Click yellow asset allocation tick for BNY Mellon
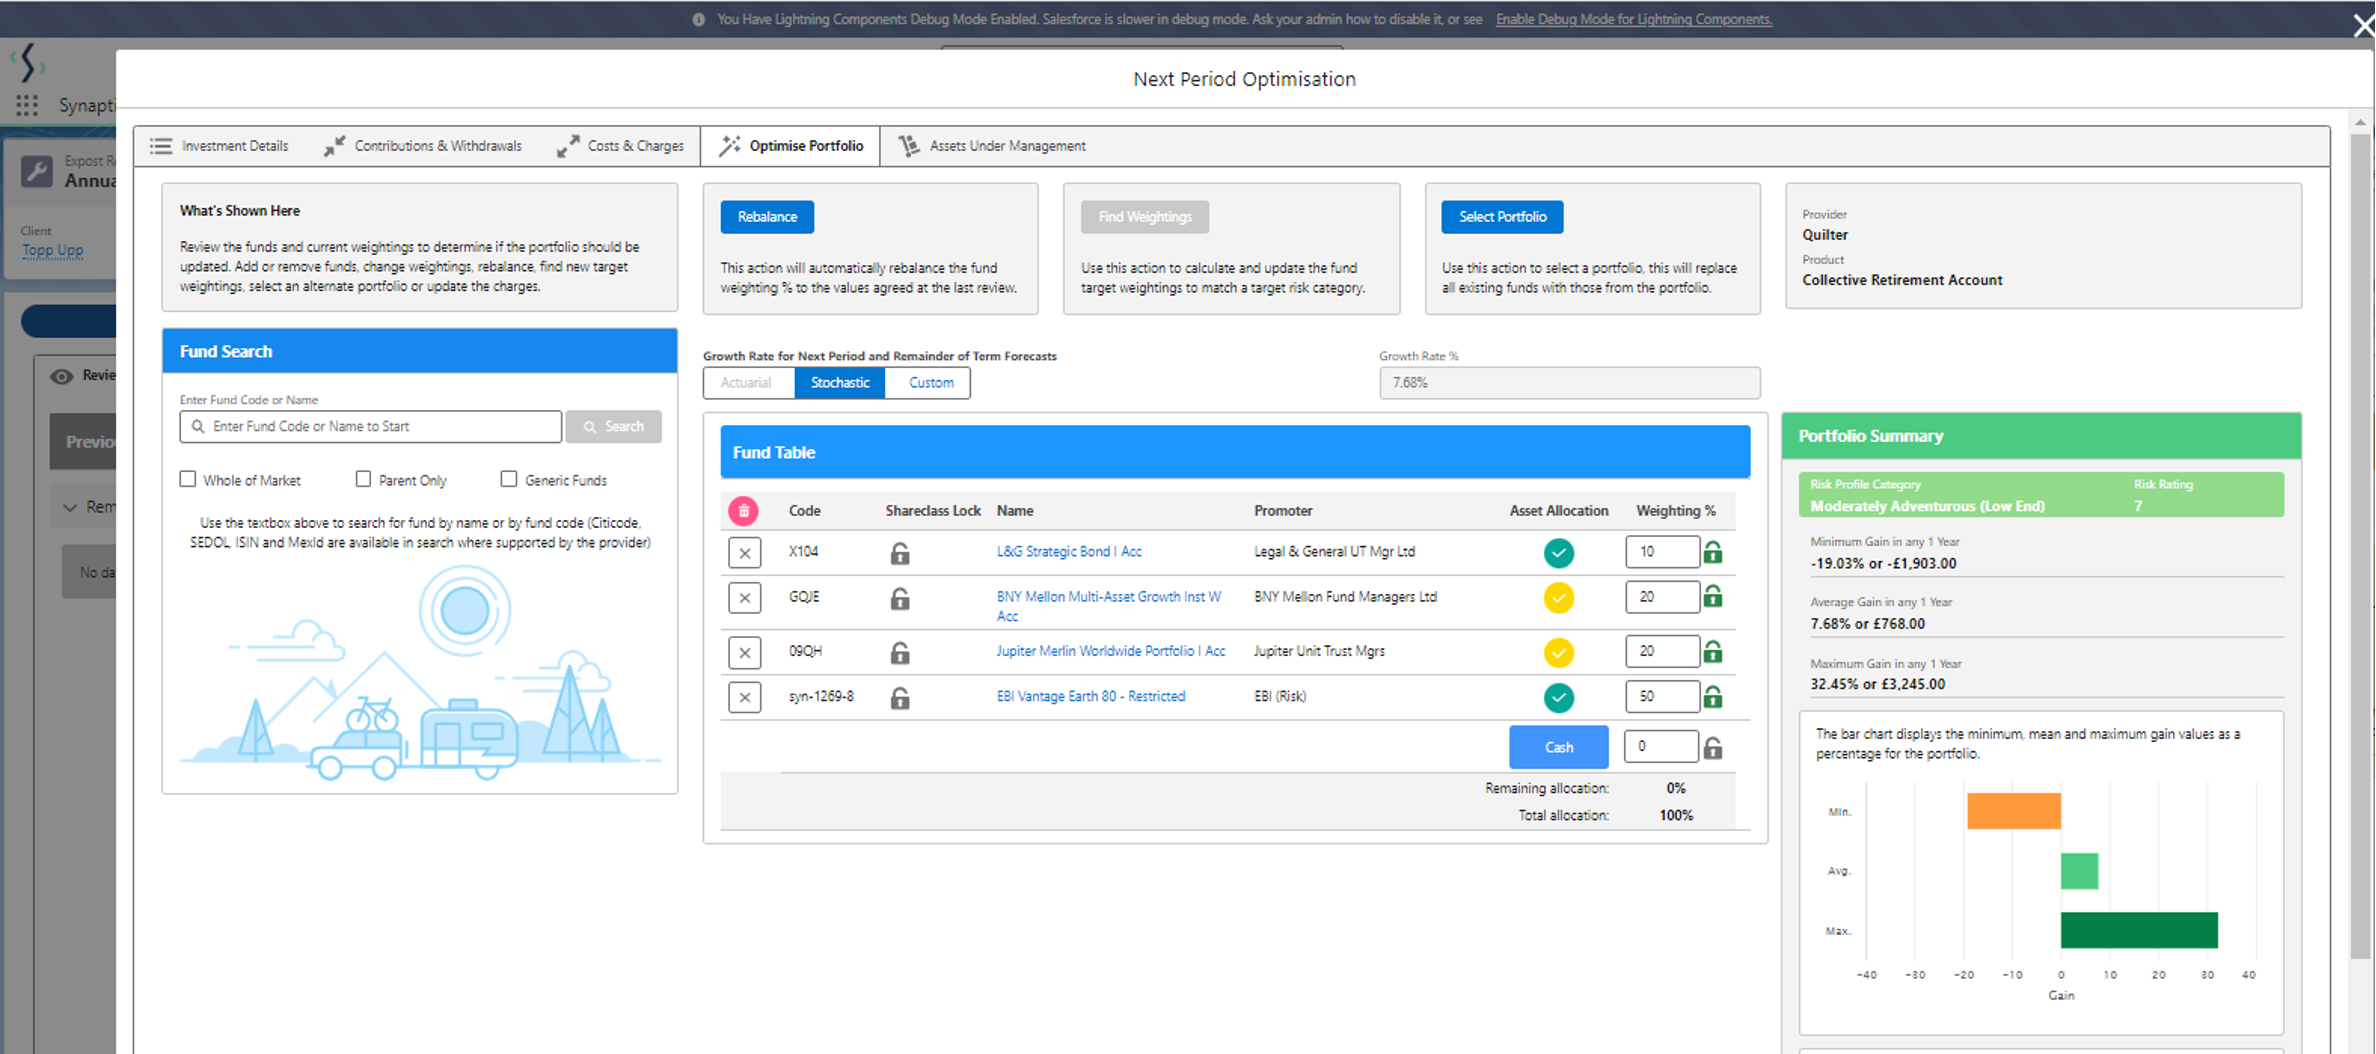 pyautogui.click(x=1558, y=598)
